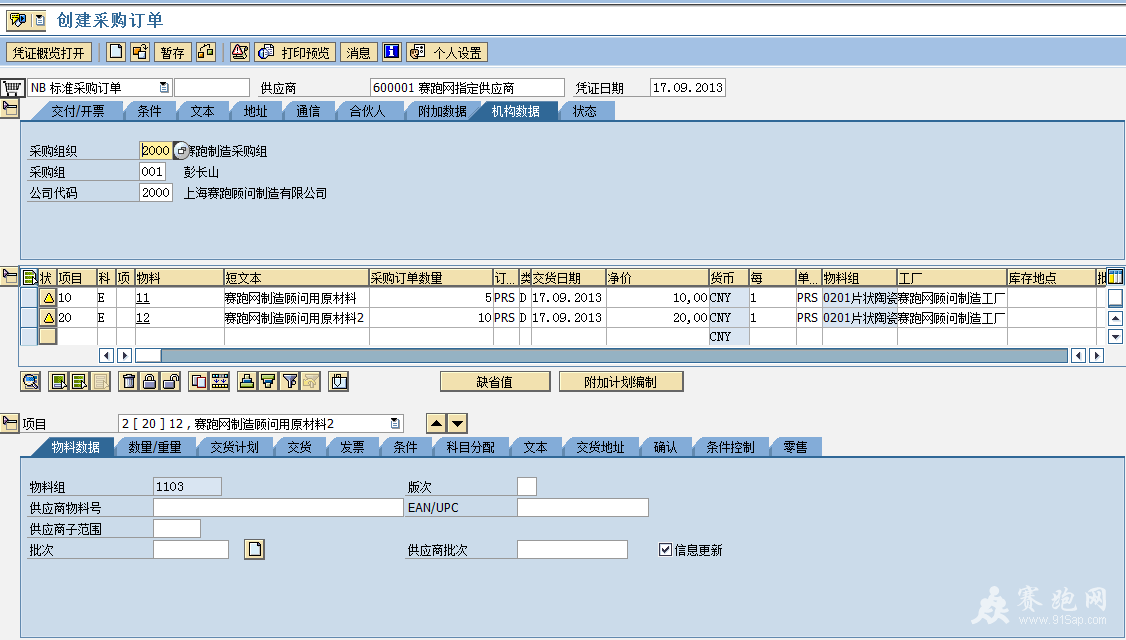The image size is (1126, 640).
Task: Click the warning triangle for item 10
Action: [x=47, y=297]
